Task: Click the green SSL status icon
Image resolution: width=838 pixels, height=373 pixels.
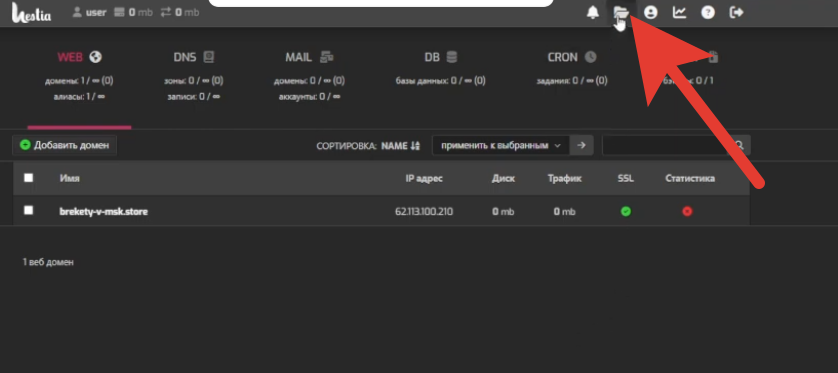Action: click(x=626, y=212)
